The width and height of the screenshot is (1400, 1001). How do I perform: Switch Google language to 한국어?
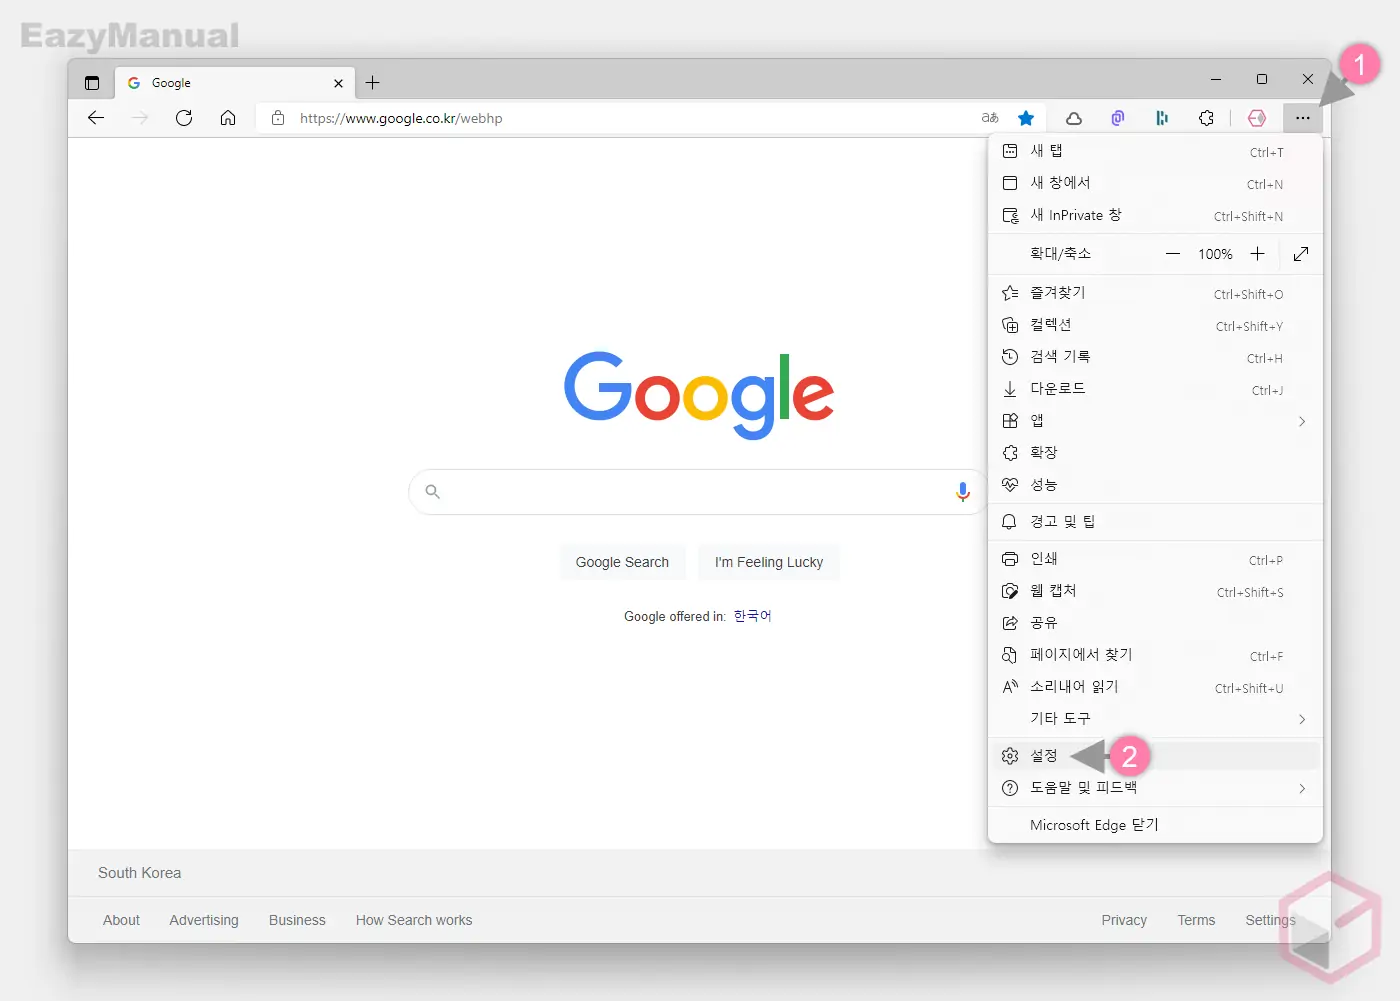[x=753, y=616]
